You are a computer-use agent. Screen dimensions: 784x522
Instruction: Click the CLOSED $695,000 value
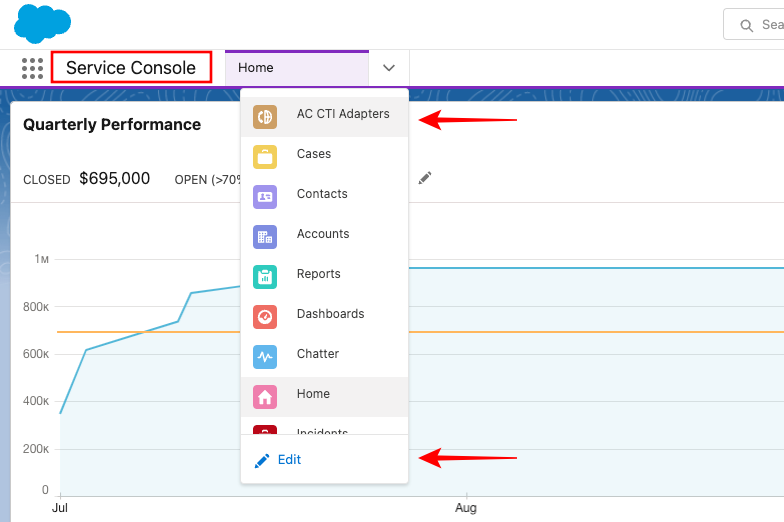pos(114,178)
